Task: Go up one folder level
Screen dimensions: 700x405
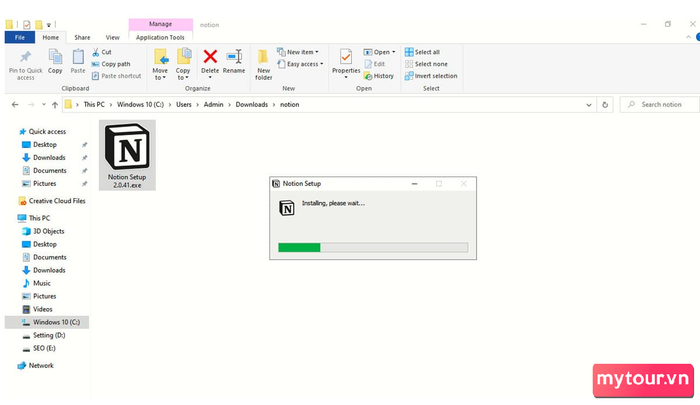Action: (55, 104)
